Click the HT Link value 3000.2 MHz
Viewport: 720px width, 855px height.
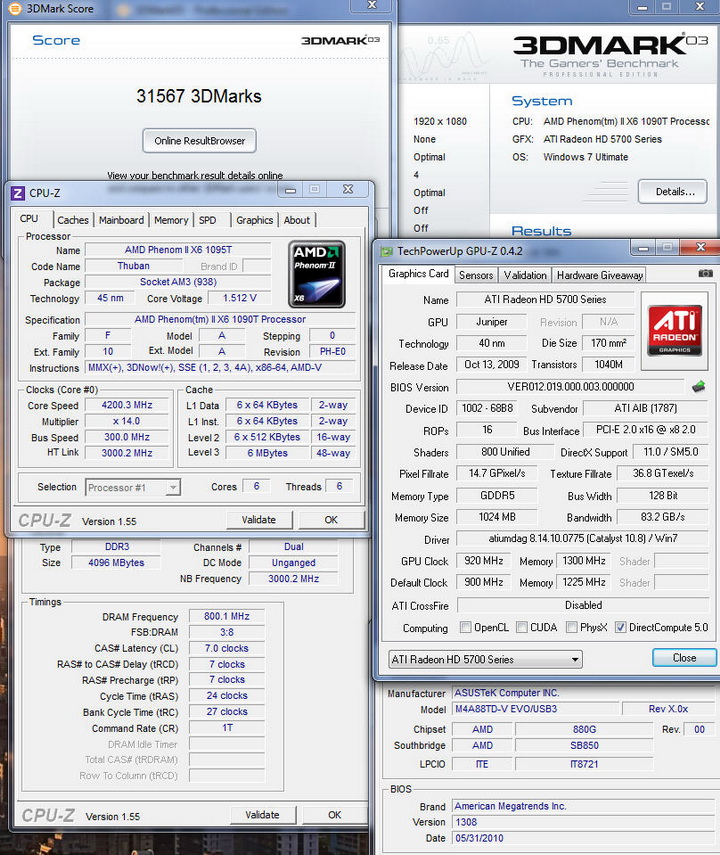pyautogui.click(x=127, y=453)
